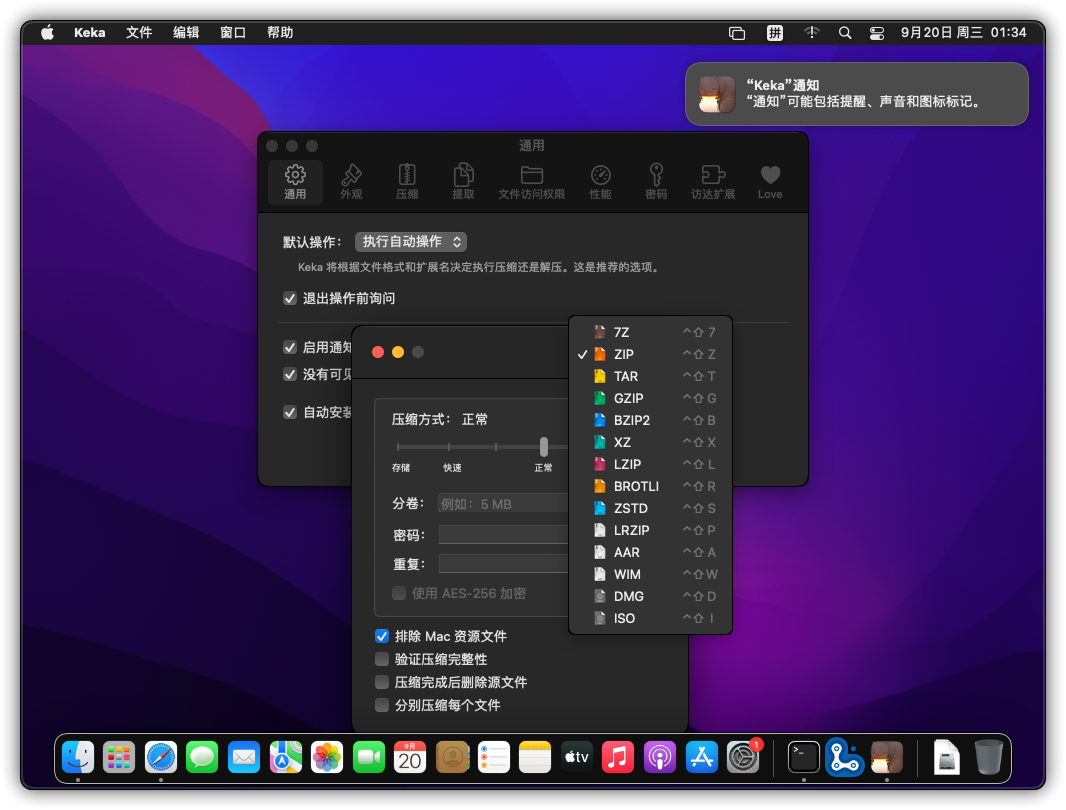Image resolution: width=1066 pixels, height=810 pixels.
Task: Open the Love tab
Action: (770, 182)
